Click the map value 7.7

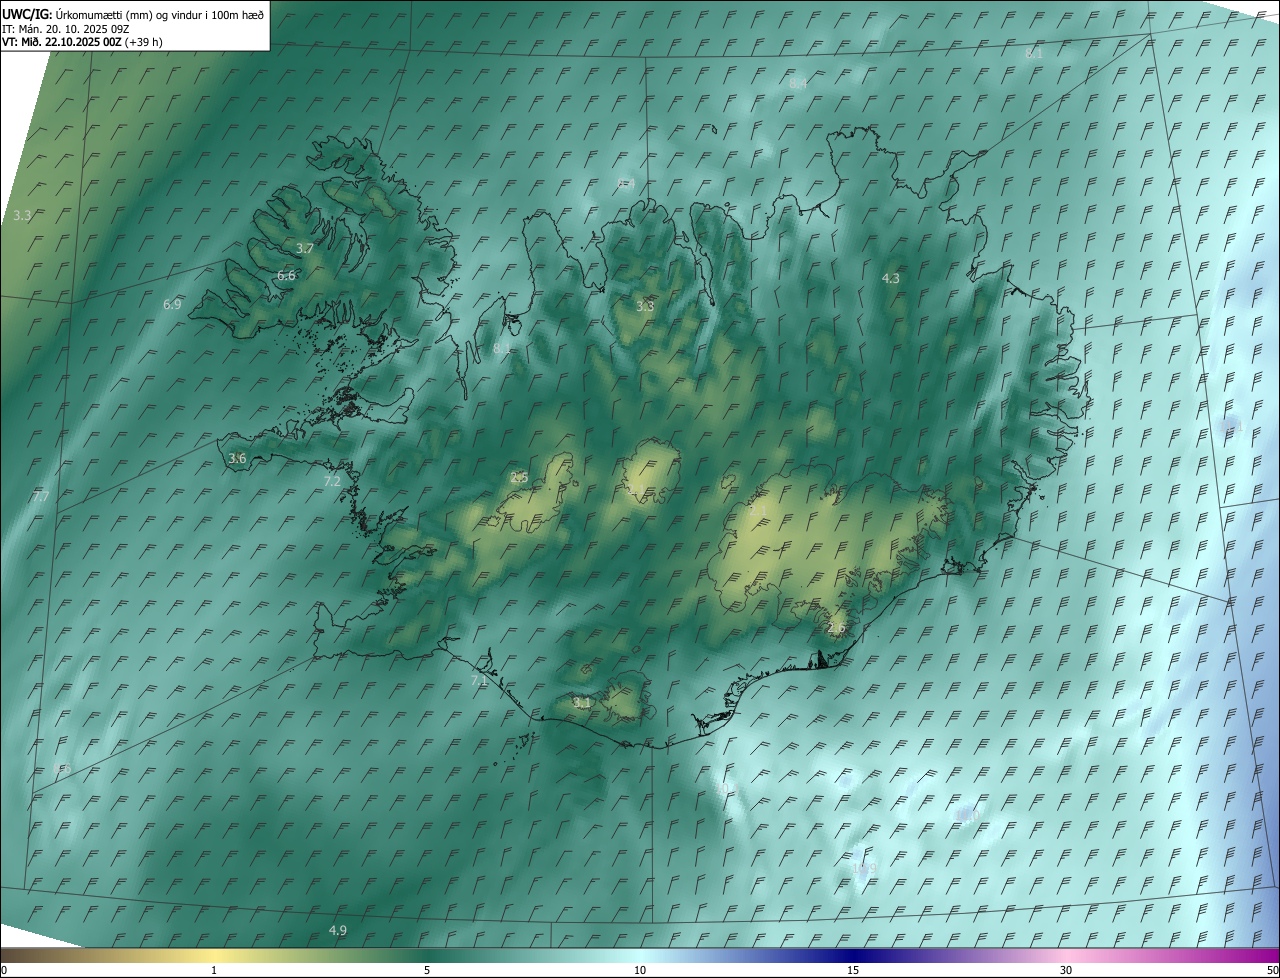(x=41, y=496)
